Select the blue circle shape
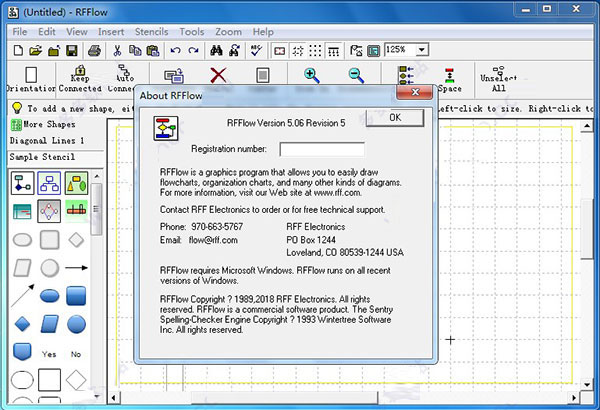 pos(76,324)
